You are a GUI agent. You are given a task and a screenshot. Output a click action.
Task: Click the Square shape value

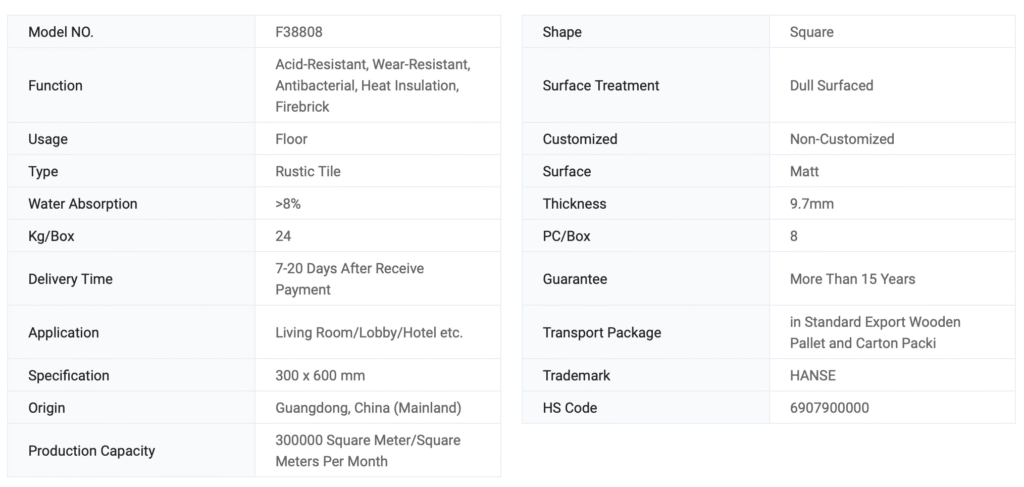click(x=811, y=32)
